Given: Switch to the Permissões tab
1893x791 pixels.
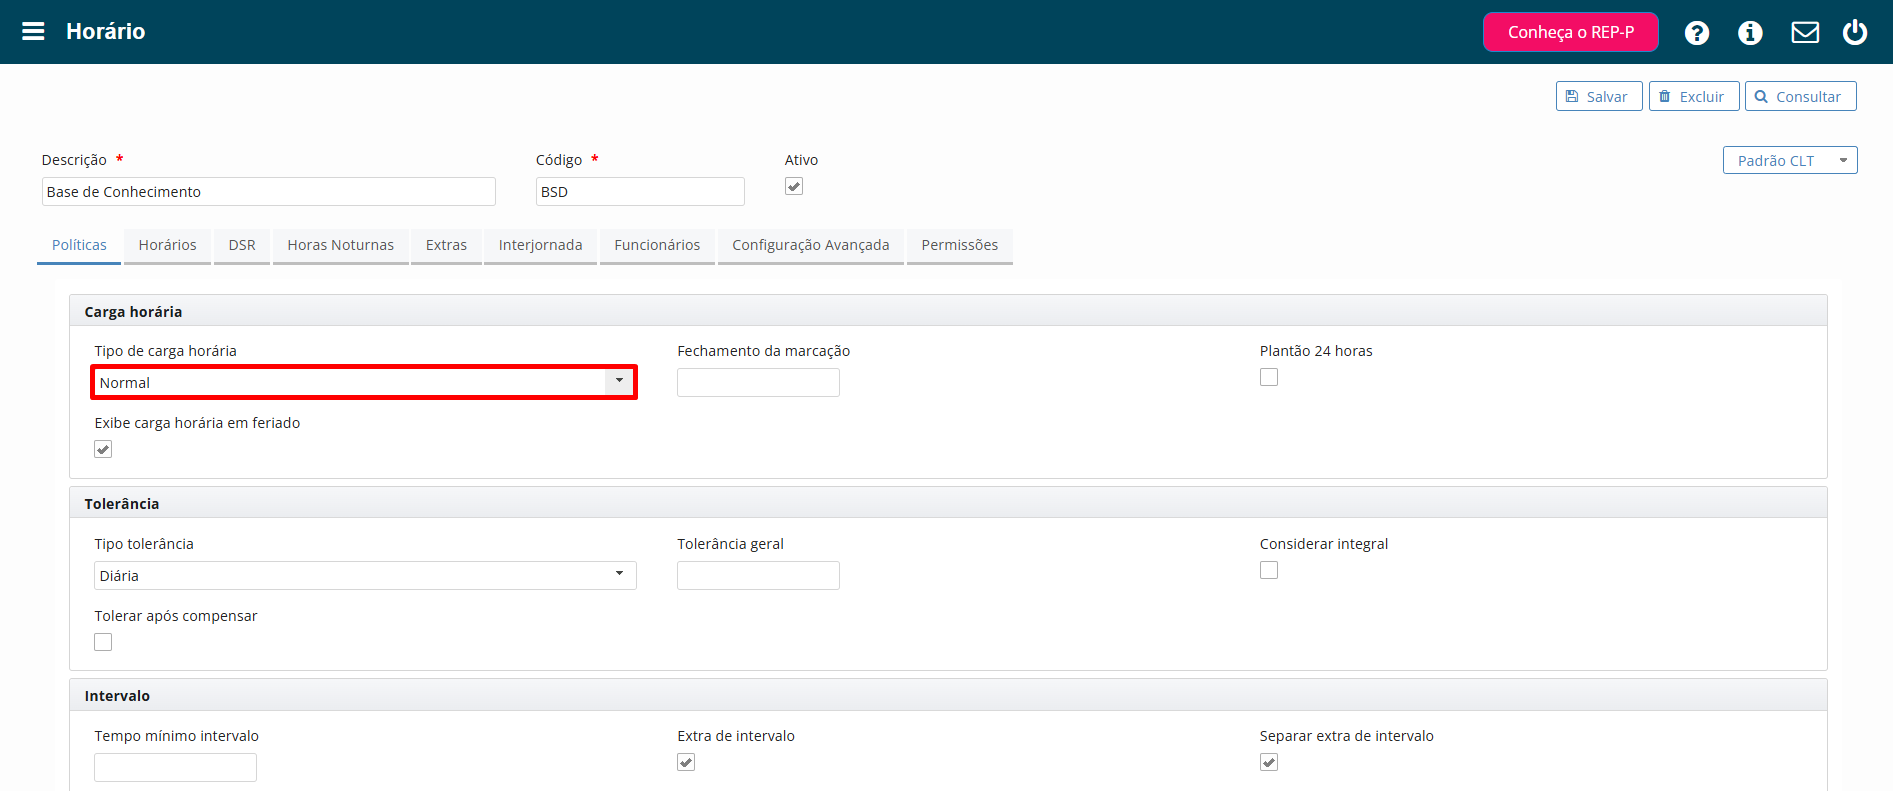Looking at the screenshot, I should (x=960, y=245).
